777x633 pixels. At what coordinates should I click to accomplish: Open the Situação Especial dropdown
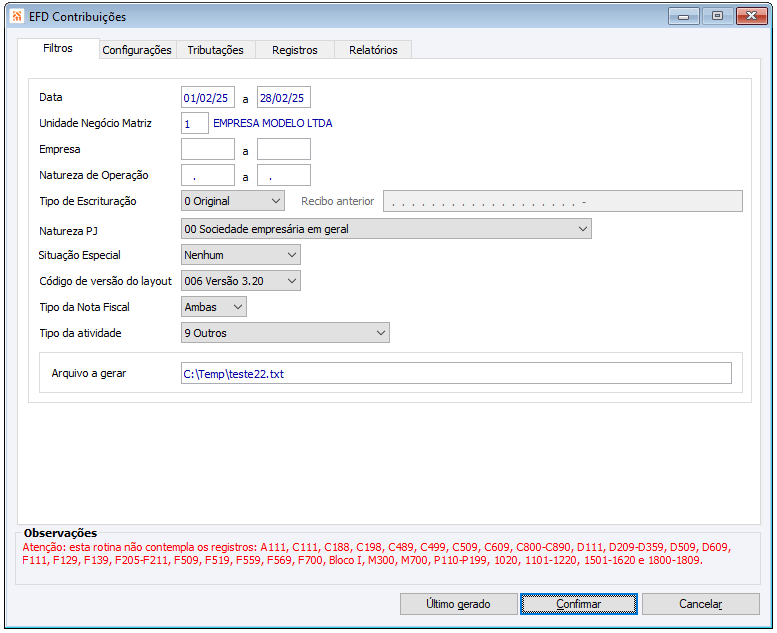[241, 255]
